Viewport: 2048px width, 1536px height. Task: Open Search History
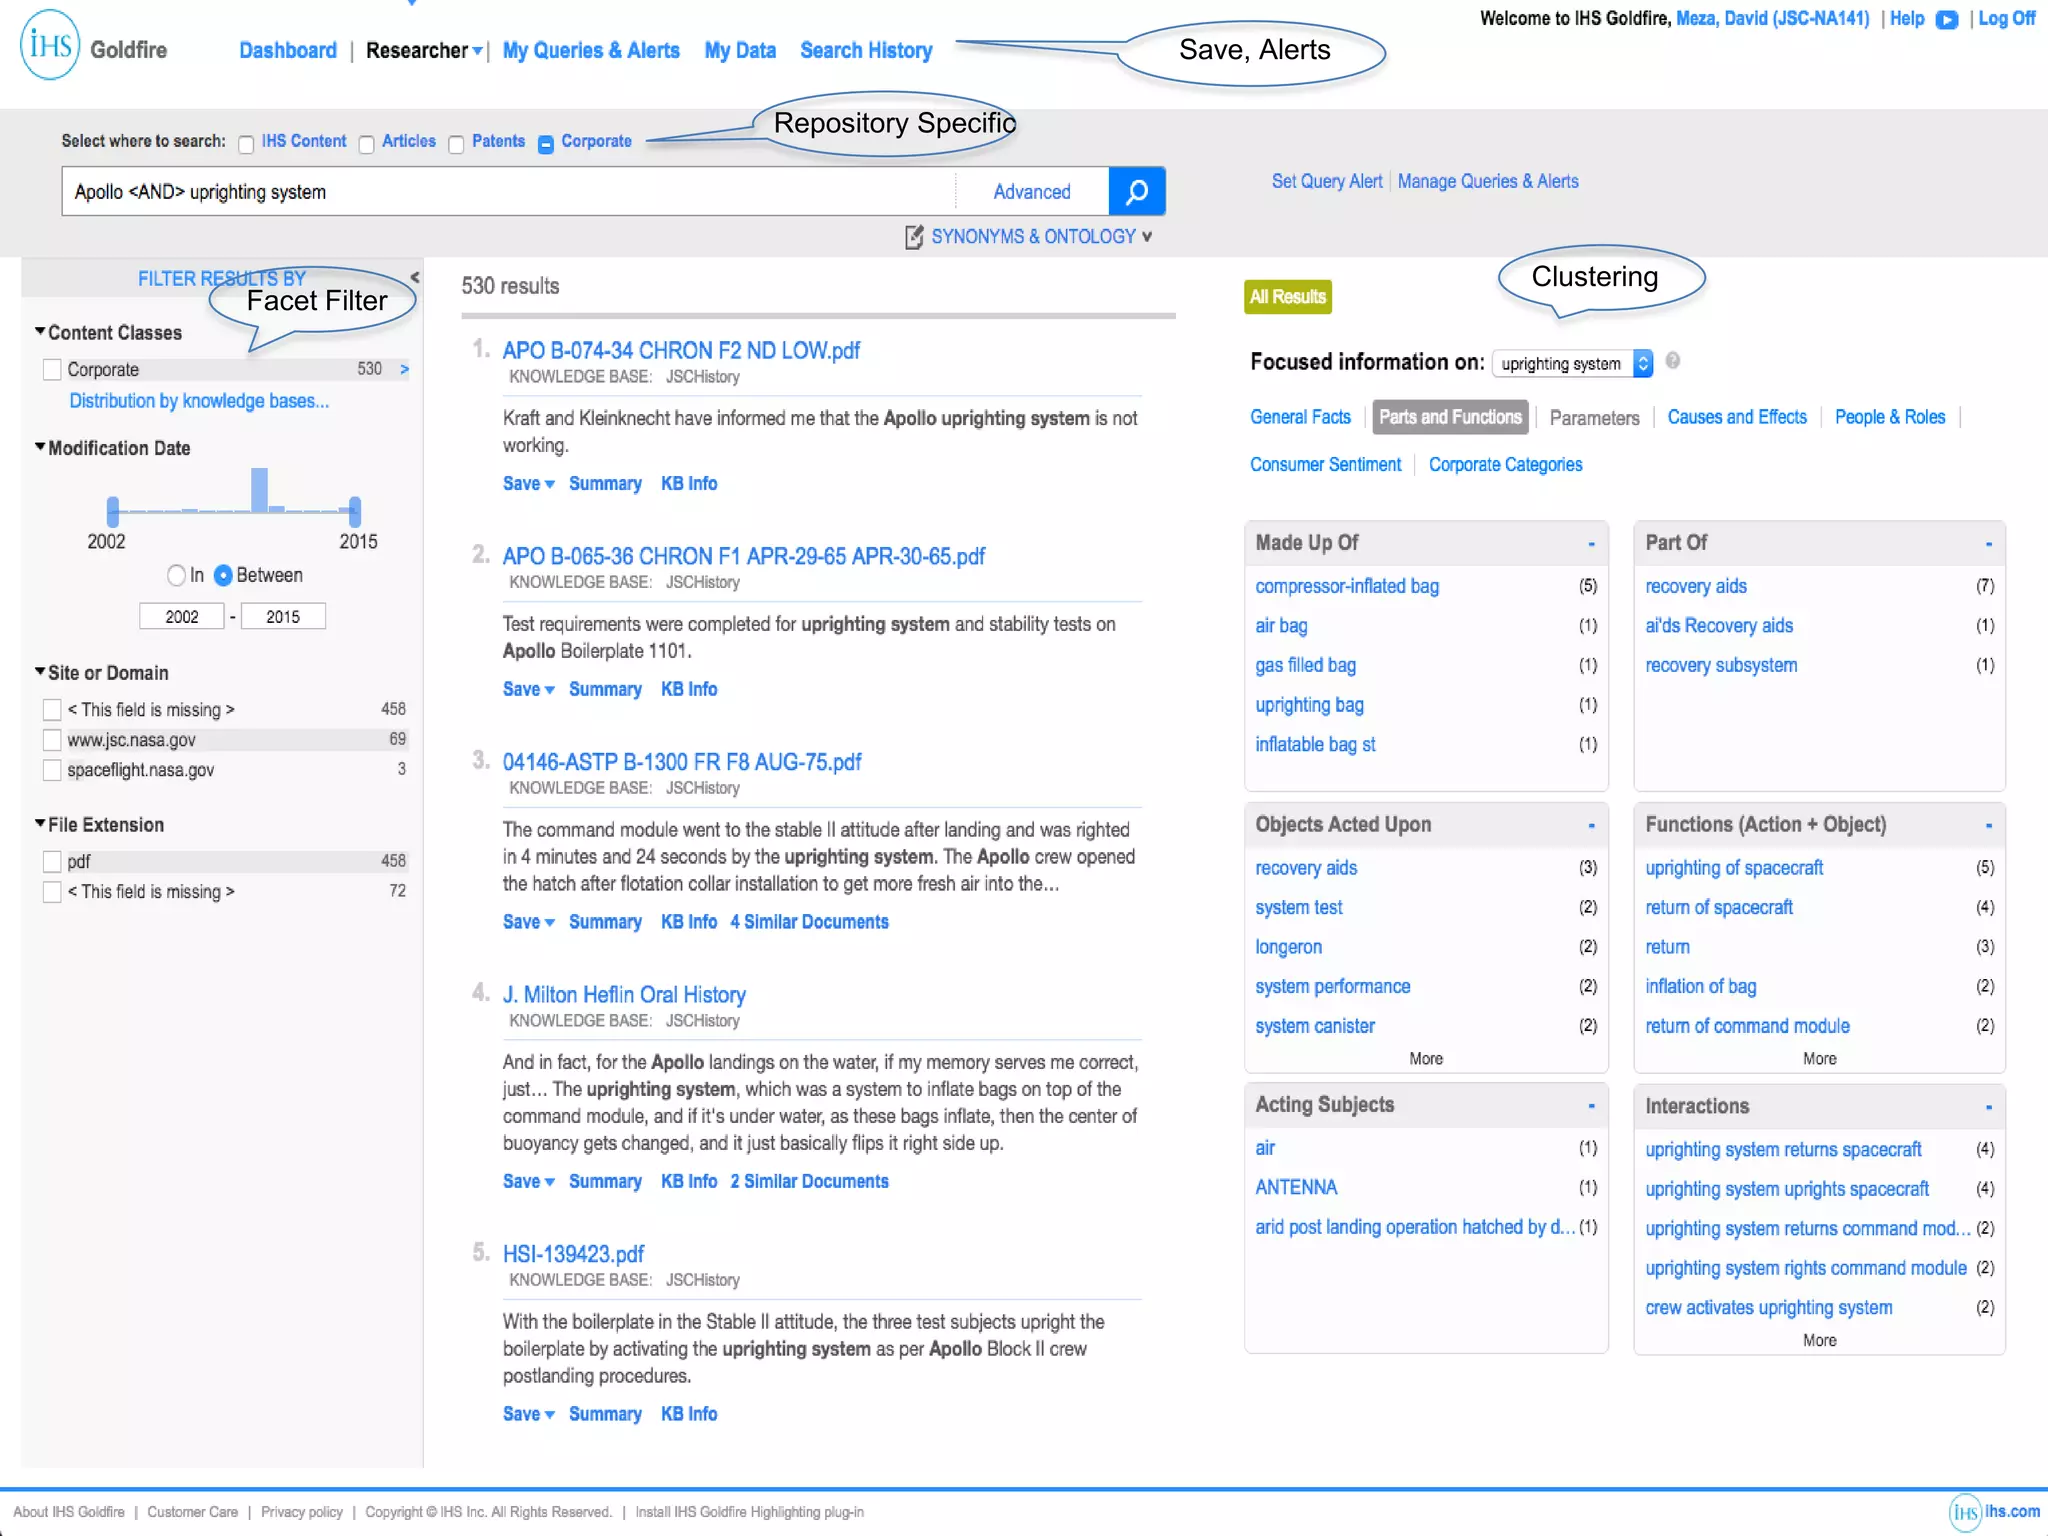(x=866, y=50)
